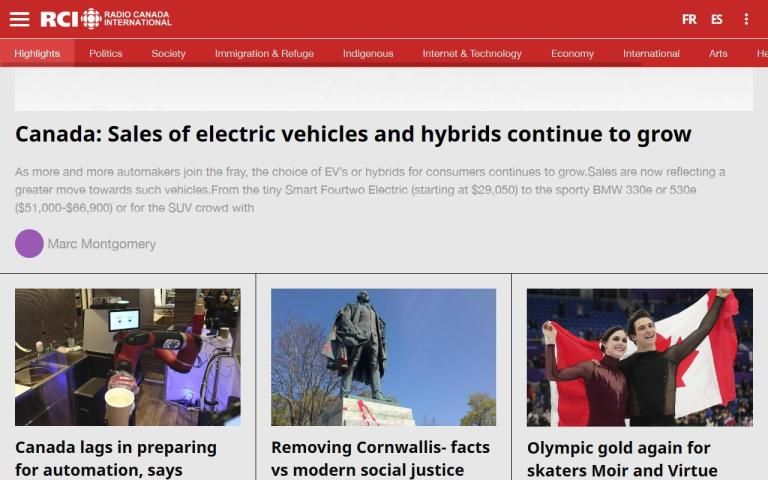Switch site language to ES
Image resolution: width=768 pixels, height=480 pixels.
[717, 19]
